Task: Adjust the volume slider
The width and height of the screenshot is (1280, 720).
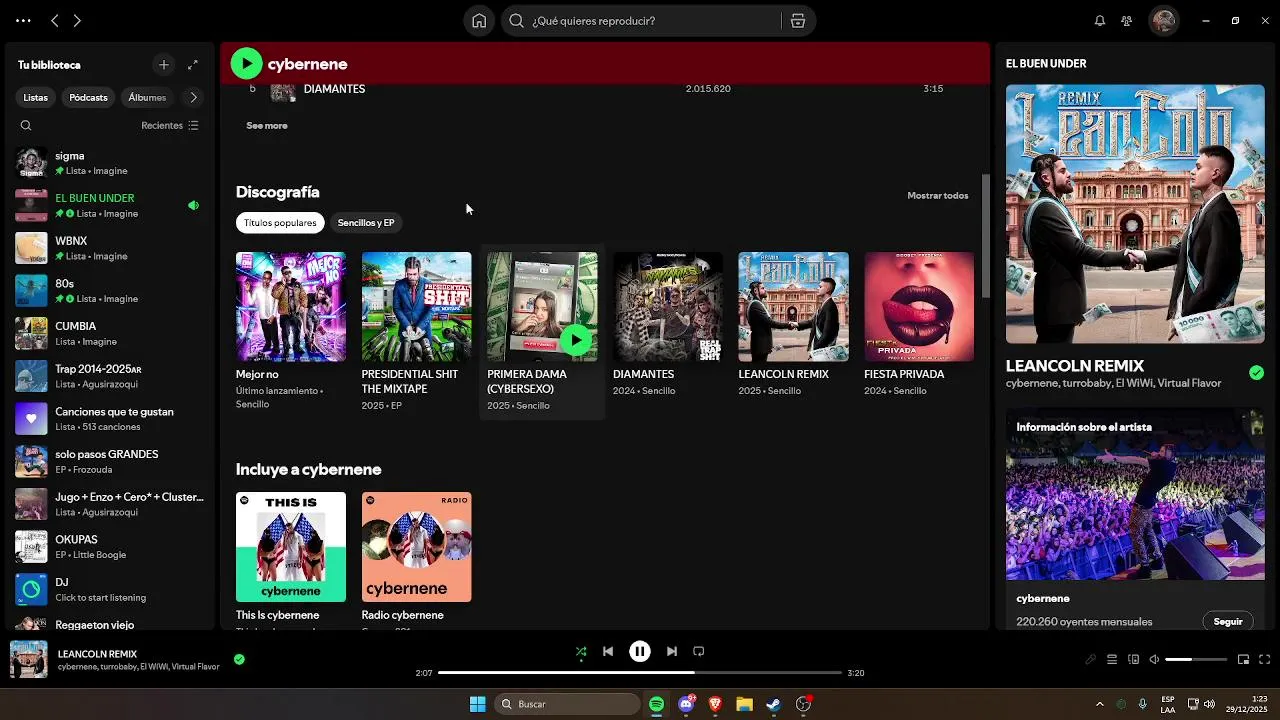Action: 1196,660
